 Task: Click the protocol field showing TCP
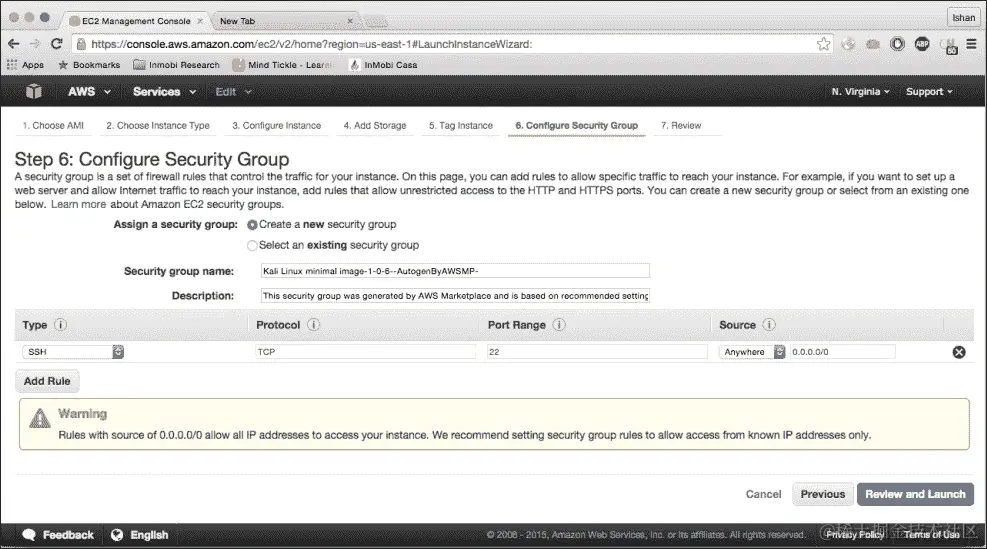tap(365, 352)
